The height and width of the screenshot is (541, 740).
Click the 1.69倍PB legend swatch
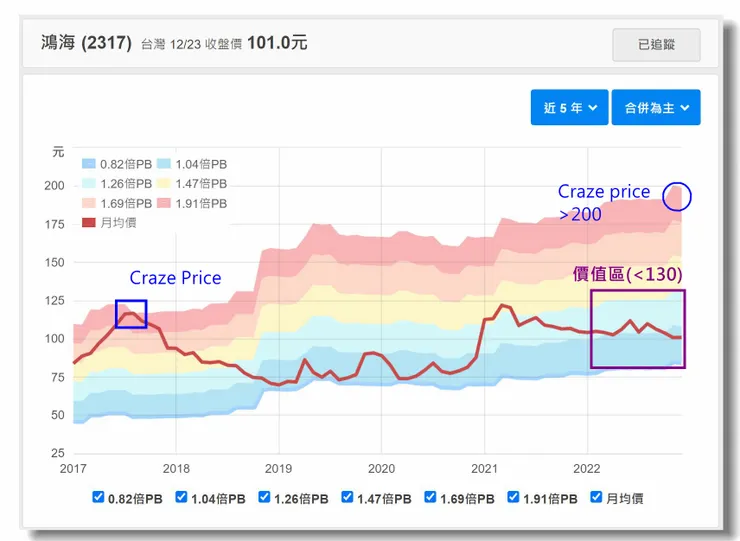pyautogui.click(x=89, y=203)
